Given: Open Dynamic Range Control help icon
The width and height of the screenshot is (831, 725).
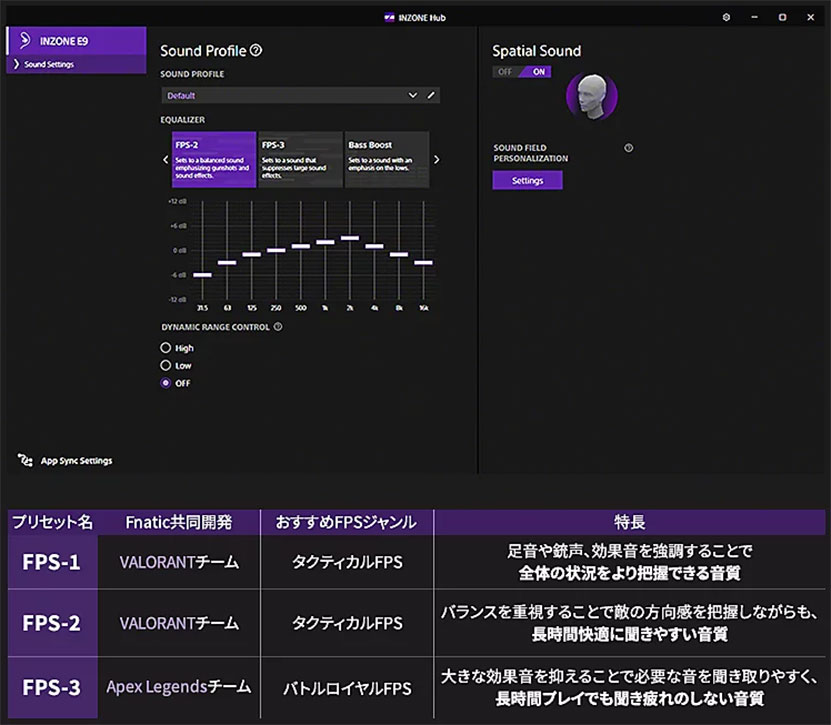Looking at the screenshot, I should (x=278, y=327).
